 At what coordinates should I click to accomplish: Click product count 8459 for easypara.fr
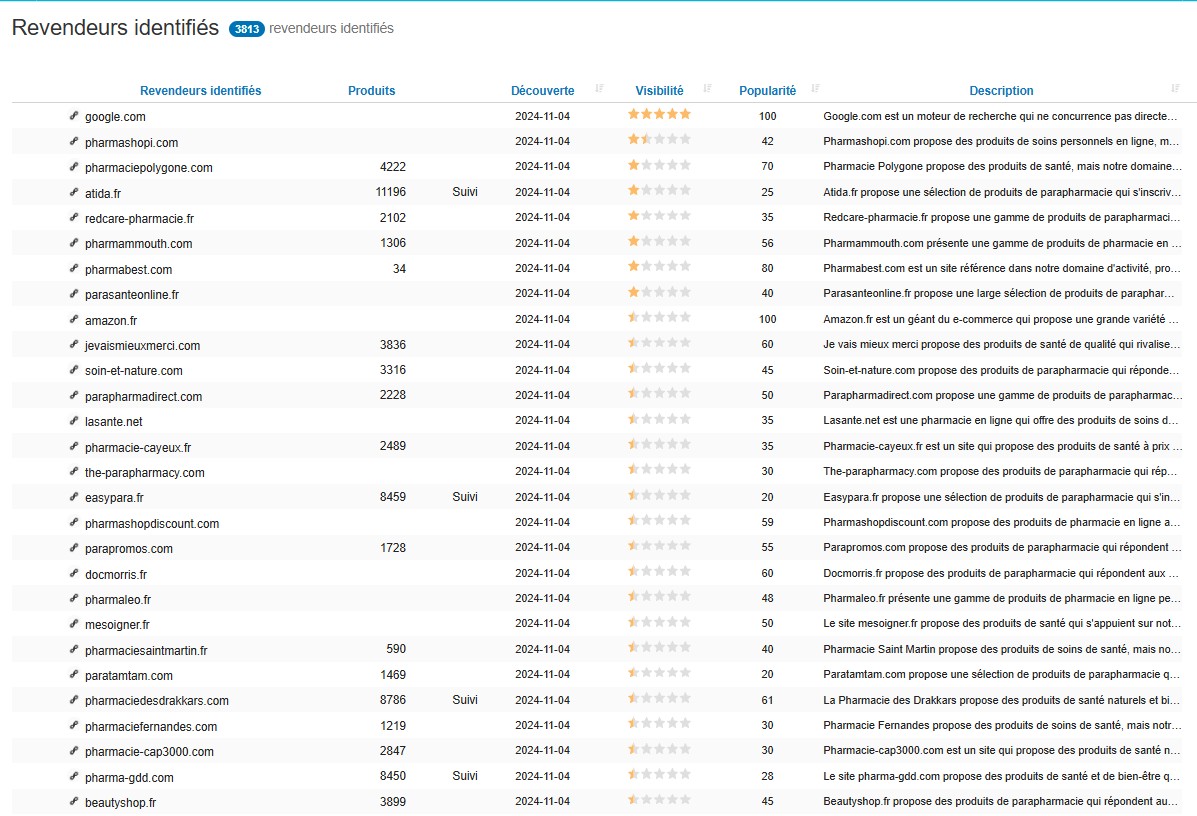click(x=393, y=496)
